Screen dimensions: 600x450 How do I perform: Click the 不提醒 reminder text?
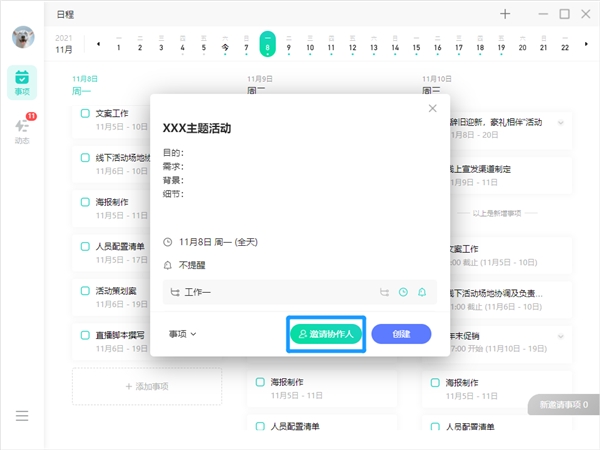pos(192,265)
